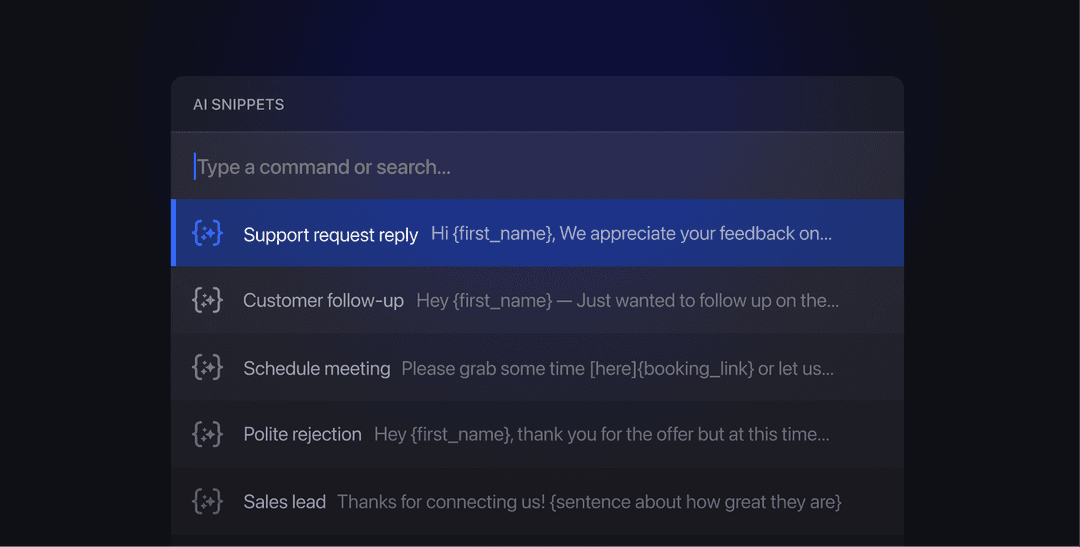
Task: Click the AI SNIPPETS header label
Action: point(238,104)
